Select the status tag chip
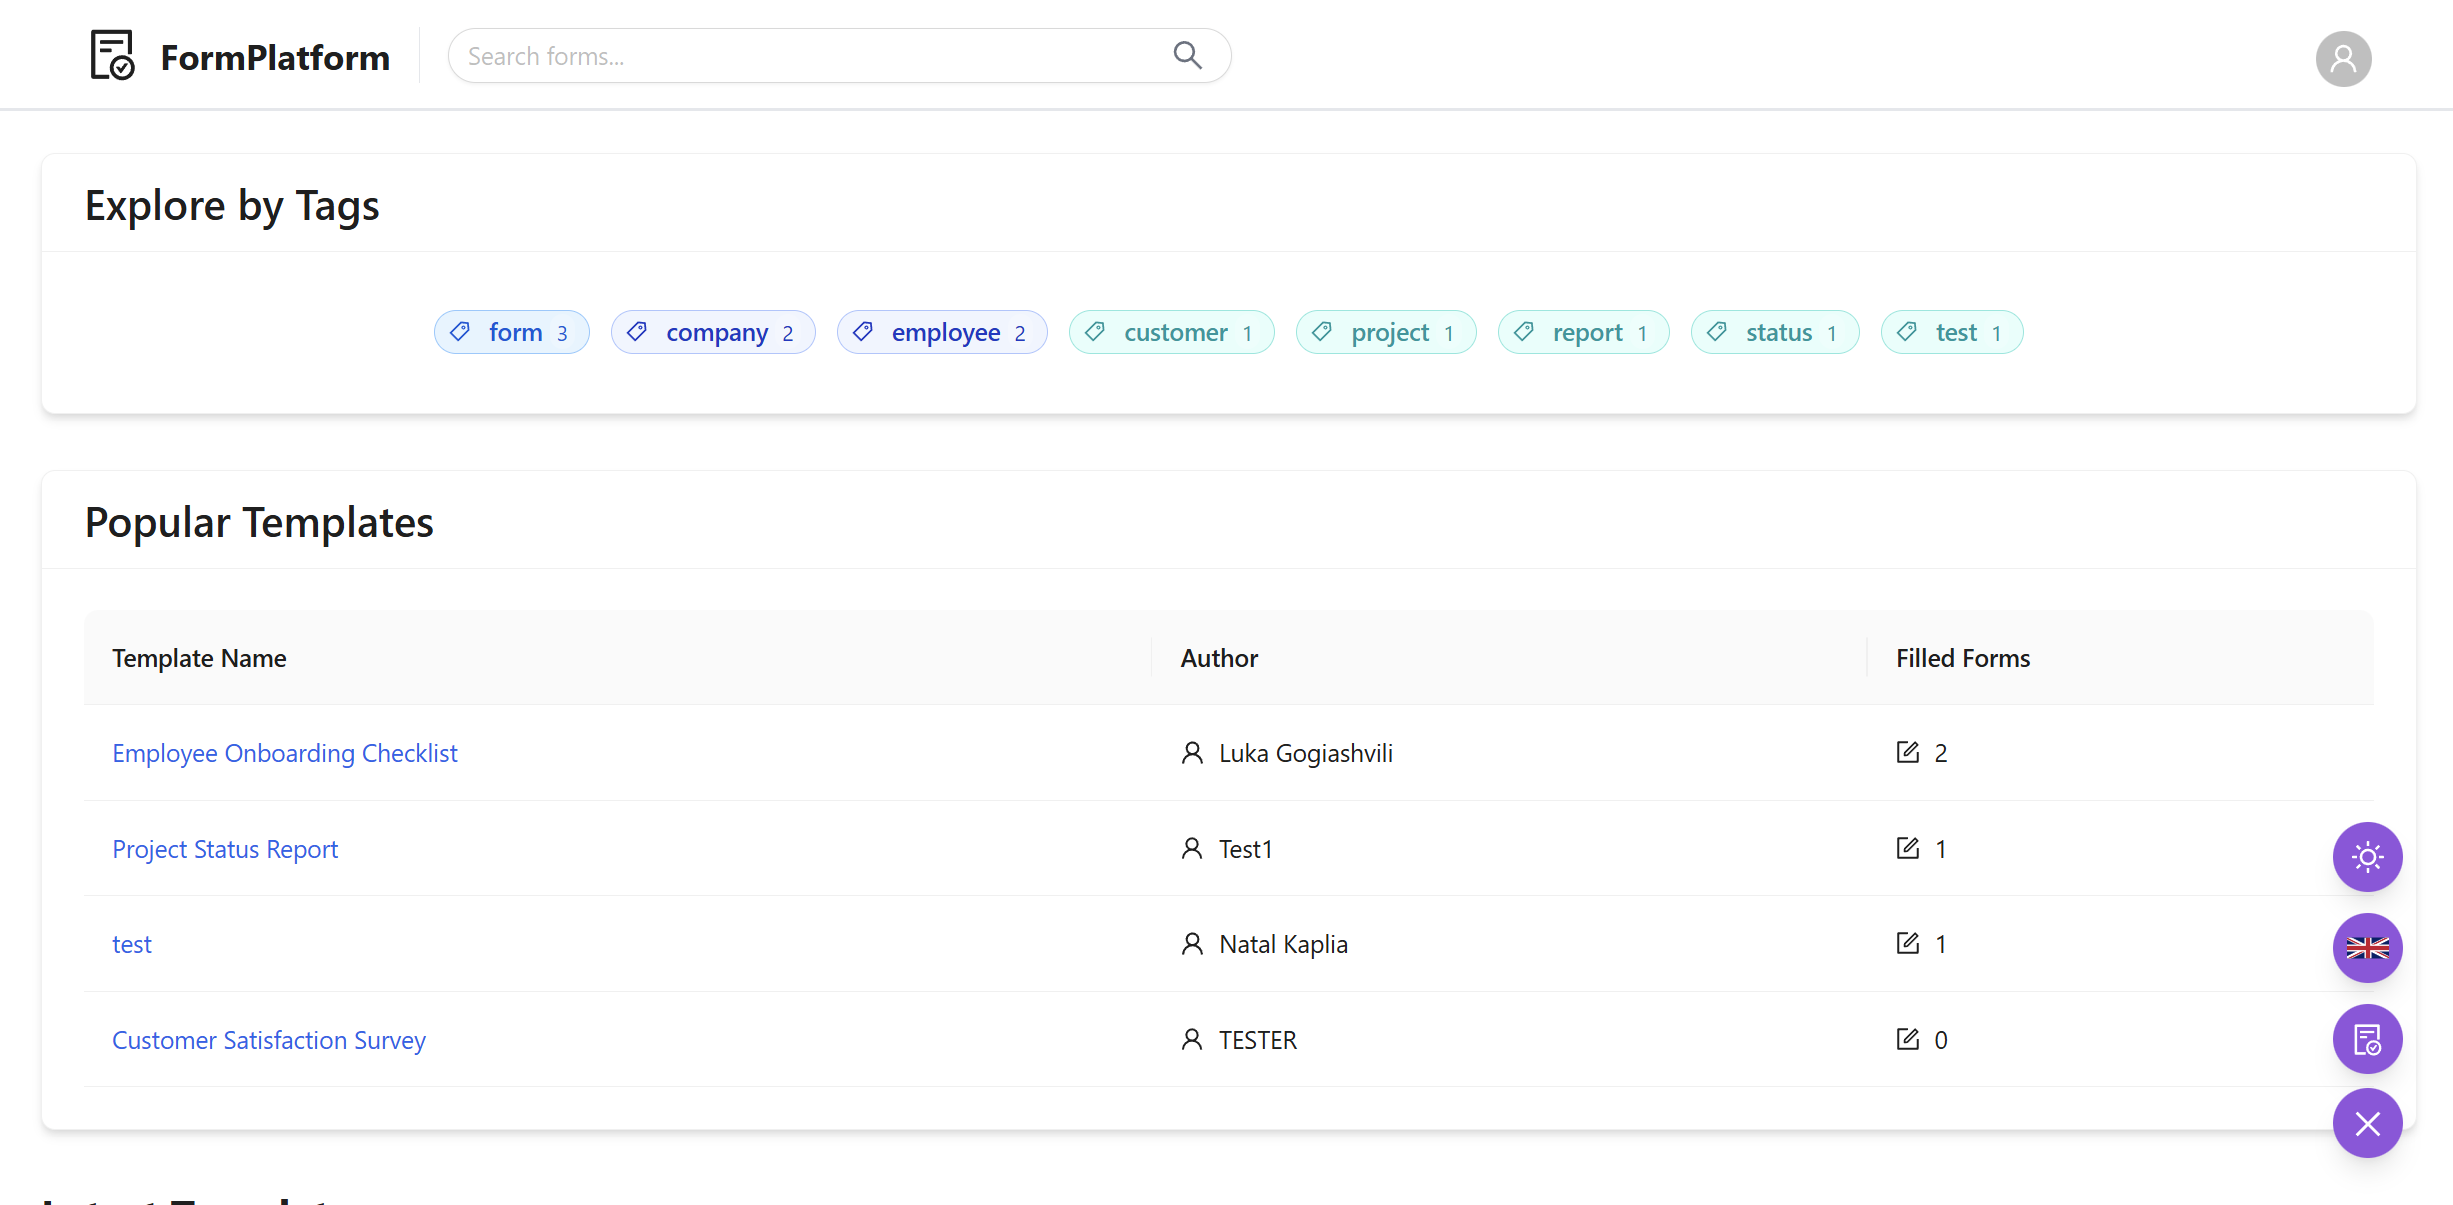2453x1205 pixels. [1774, 332]
